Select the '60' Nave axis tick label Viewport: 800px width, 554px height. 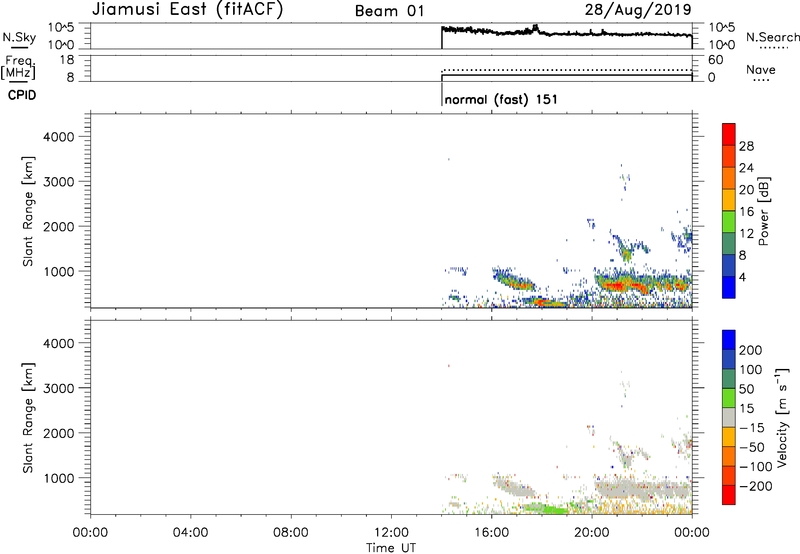[716, 60]
